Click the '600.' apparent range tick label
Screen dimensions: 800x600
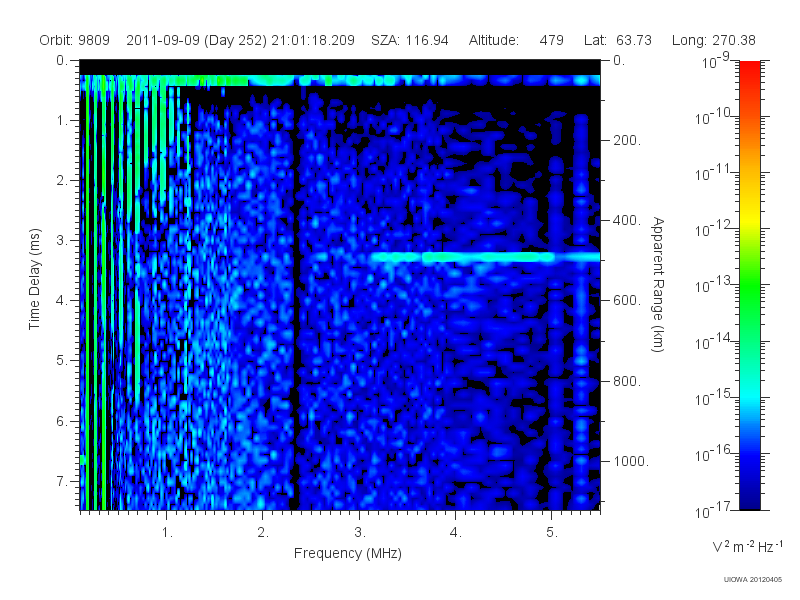[627, 301]
